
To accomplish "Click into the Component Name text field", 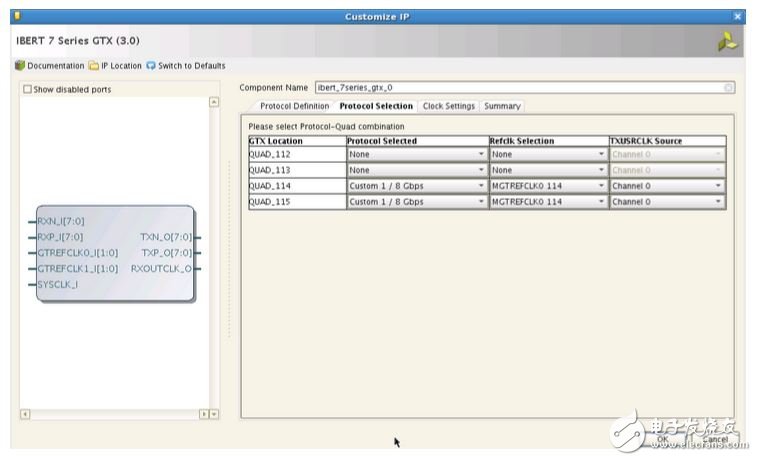I will (518, 88).
